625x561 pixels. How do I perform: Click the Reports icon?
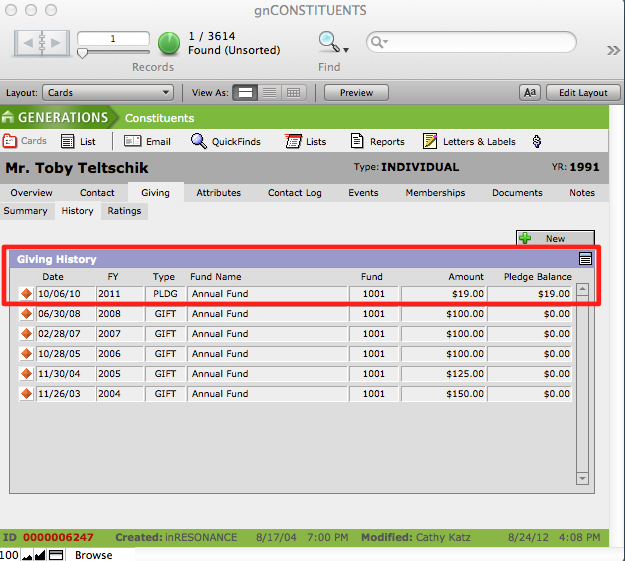tap(377, 142)
